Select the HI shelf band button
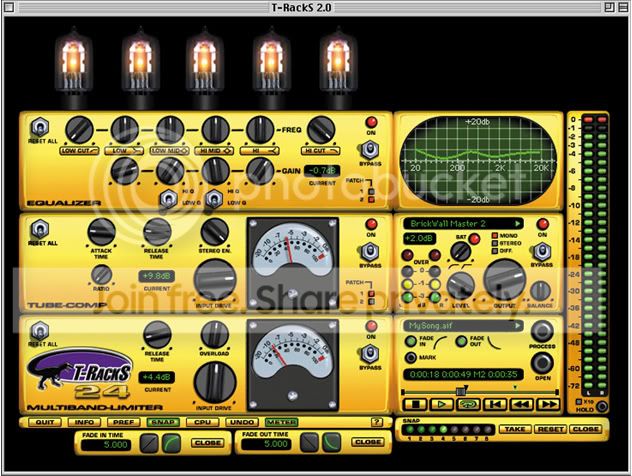Screen dimensions: 632x476 [x=260, y=151]
